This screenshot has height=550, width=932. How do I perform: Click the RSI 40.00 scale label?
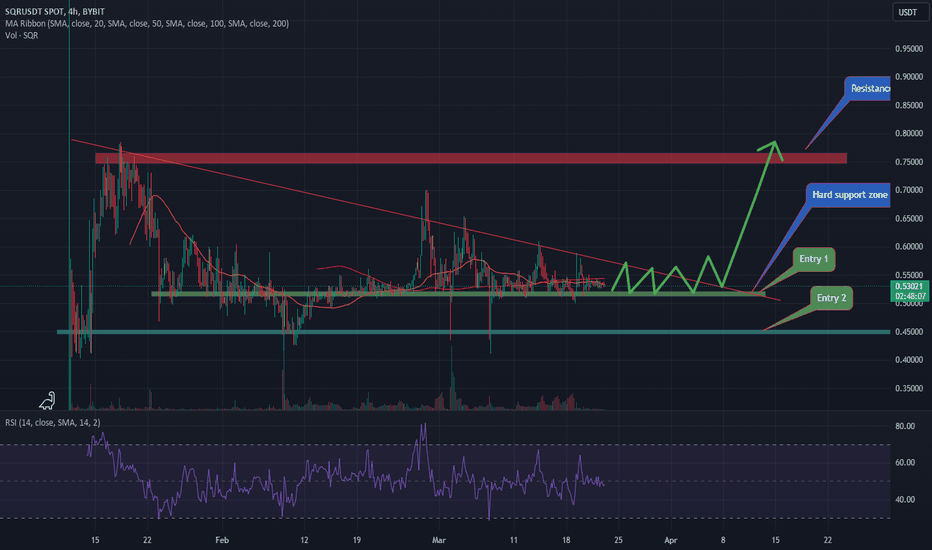(905, 499)
